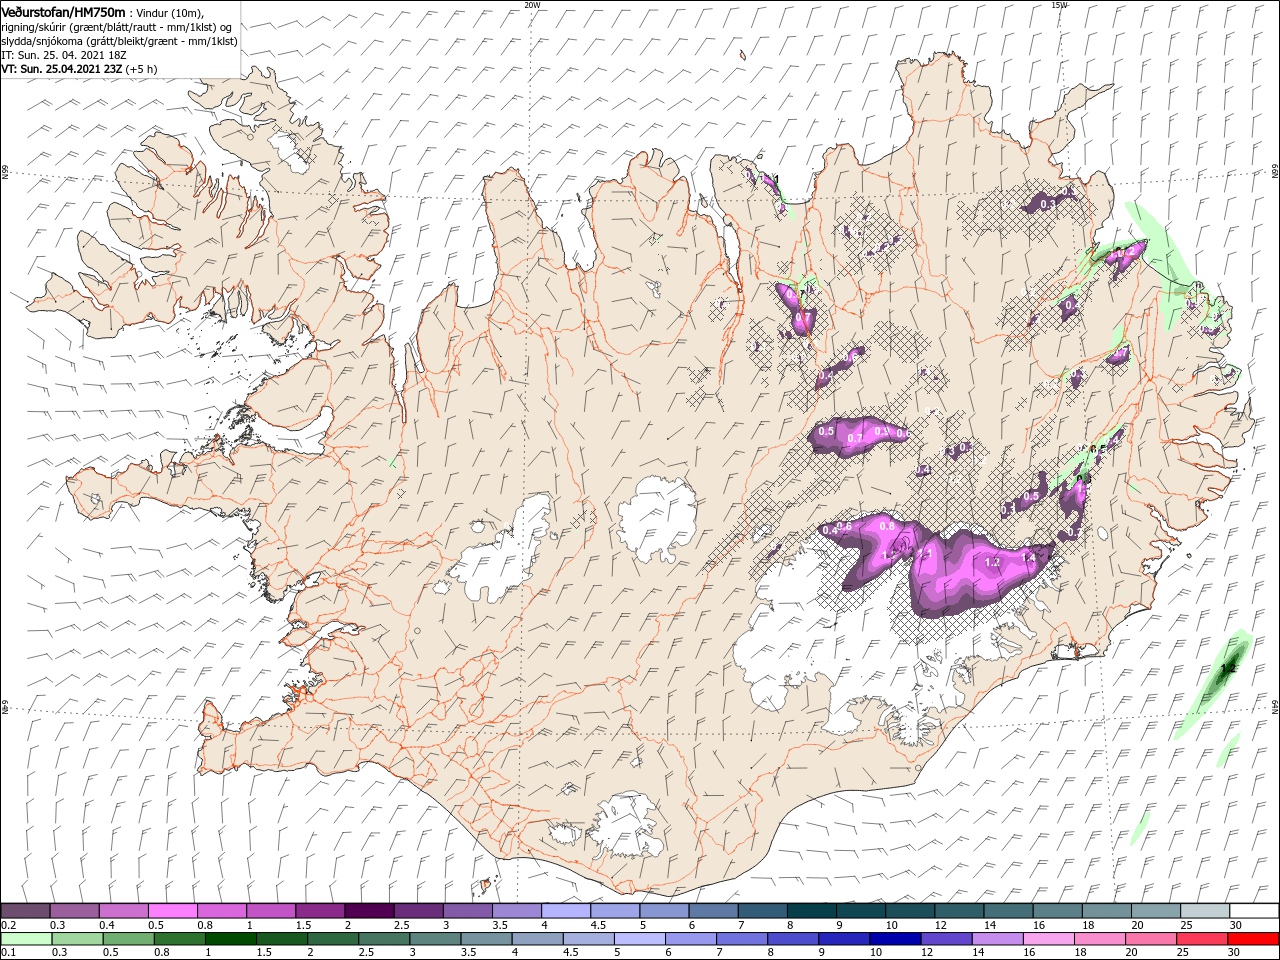Pick the dark teal 9 mm snow legend swatch
The image size is (1280, 960).
(811, 911)
